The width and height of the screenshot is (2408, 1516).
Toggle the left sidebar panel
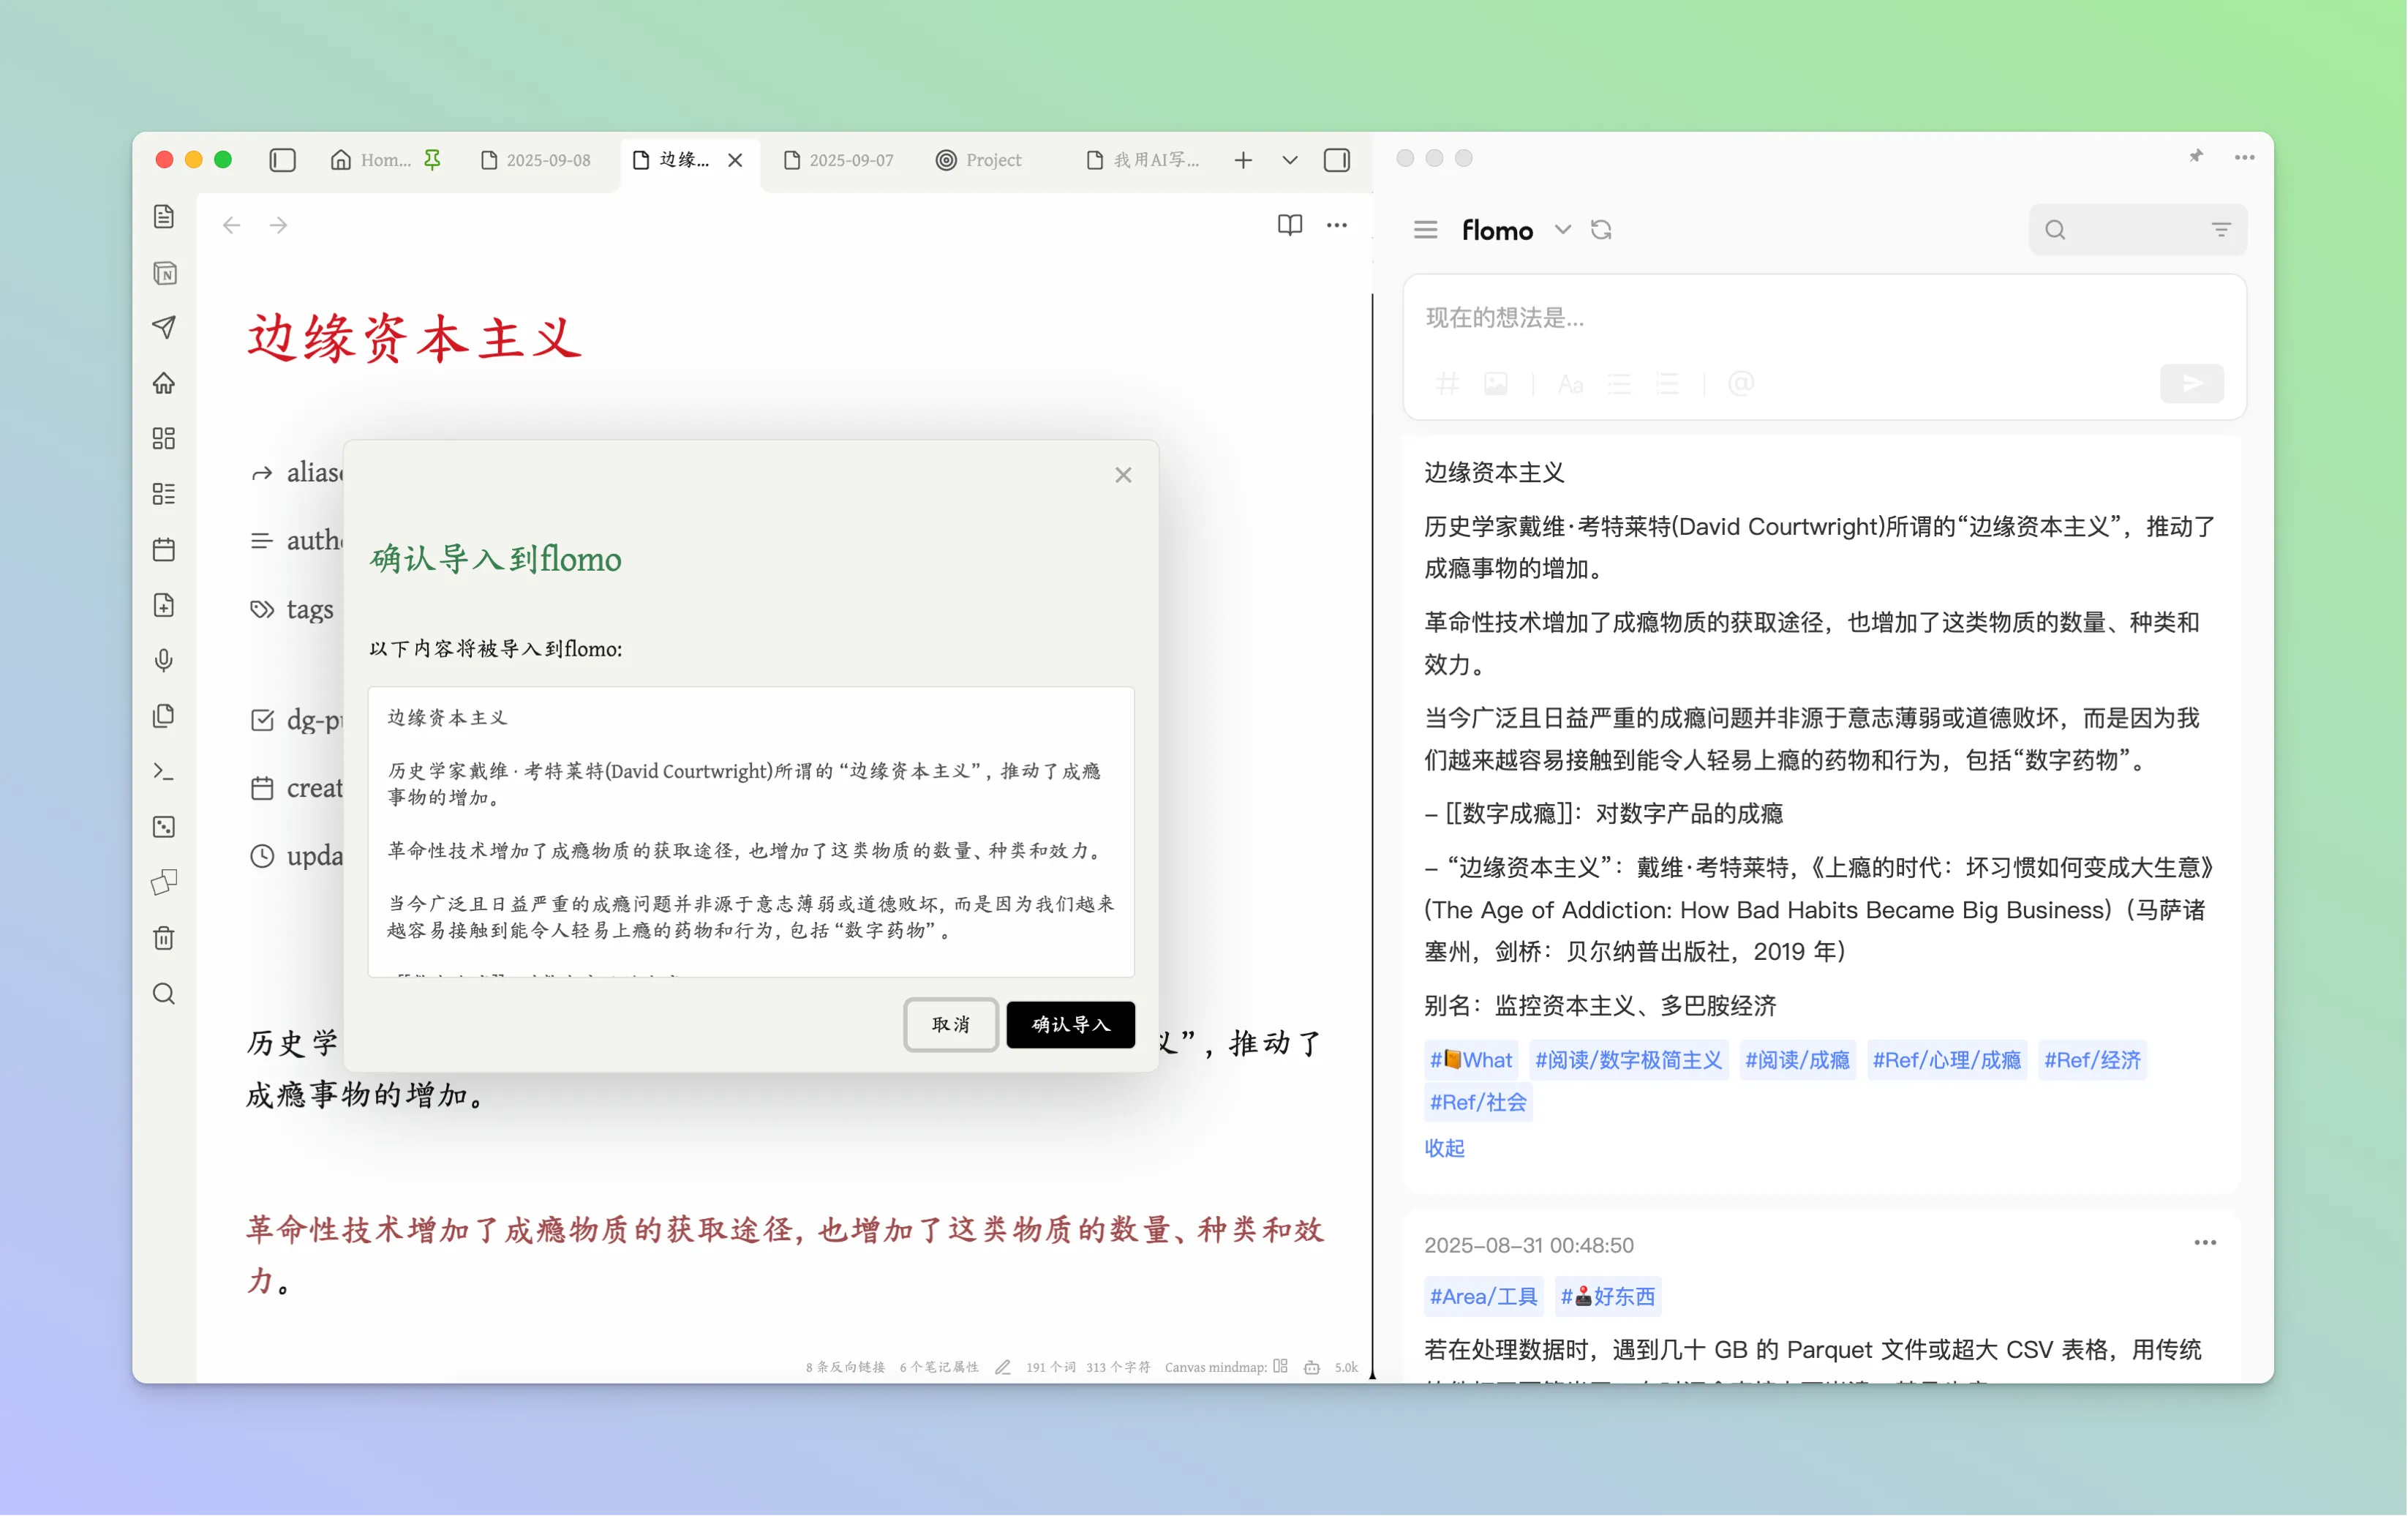pyautogui.click(x=282, y=160)
